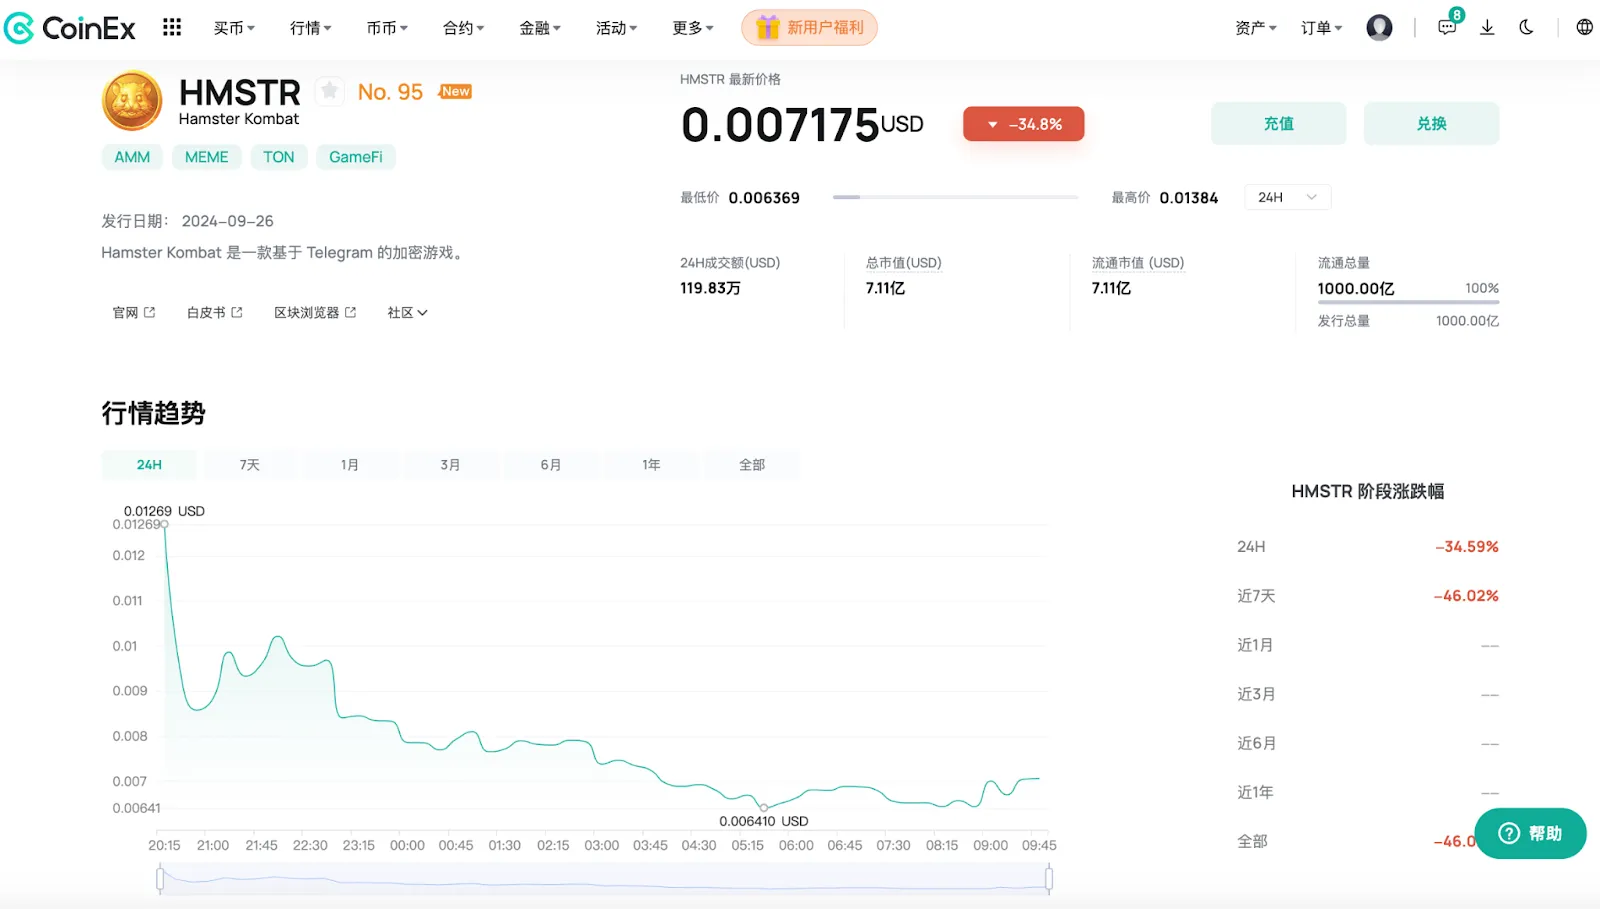
Task: Click the low-high price range bar
Action: 955,197
